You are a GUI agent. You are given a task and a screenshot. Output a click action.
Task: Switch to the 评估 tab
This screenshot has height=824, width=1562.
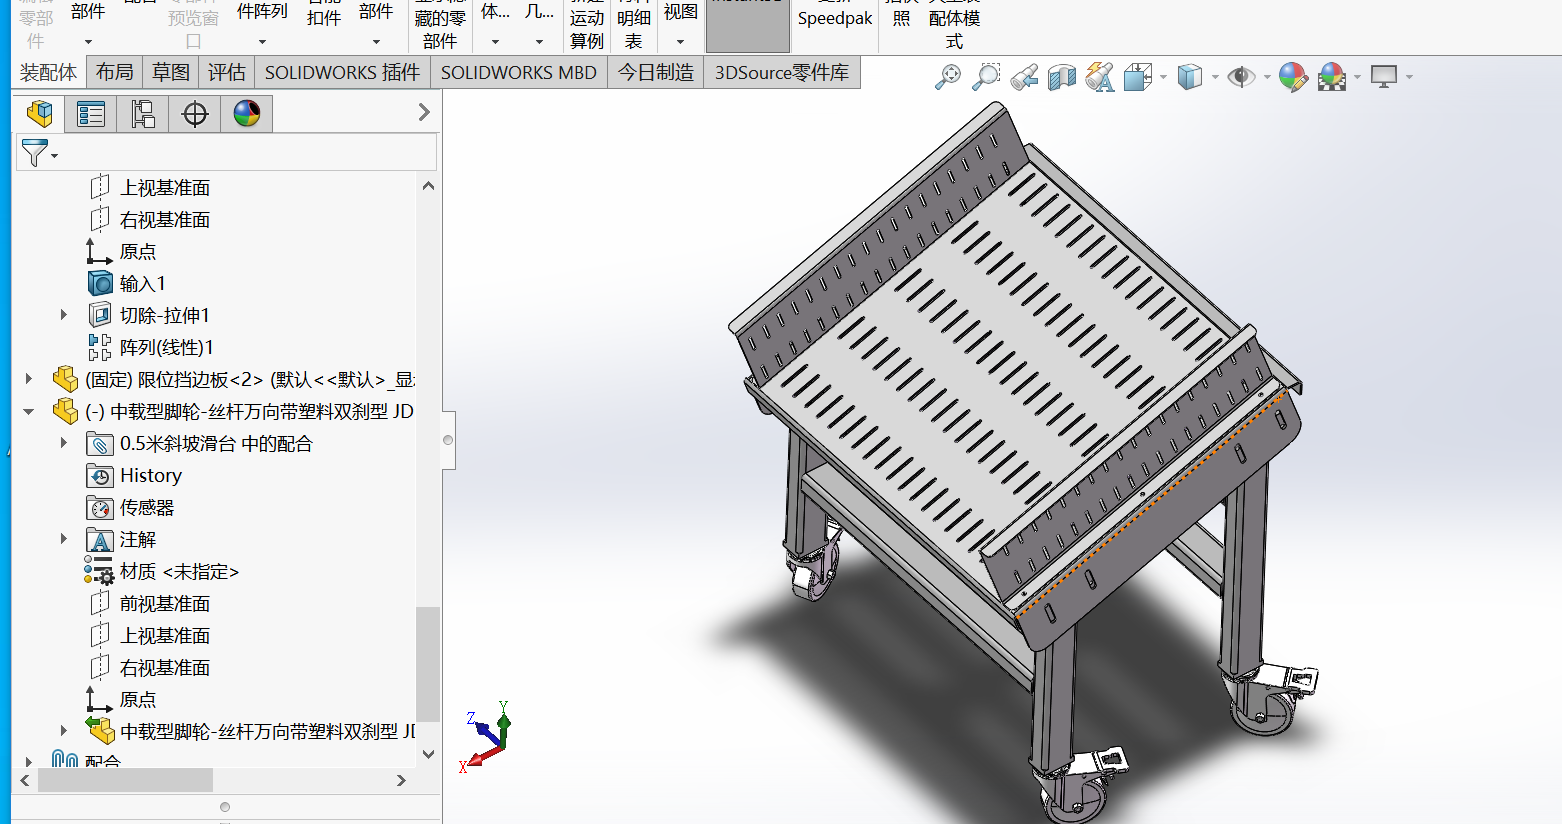pyautogui.click(x=227, y=72)
